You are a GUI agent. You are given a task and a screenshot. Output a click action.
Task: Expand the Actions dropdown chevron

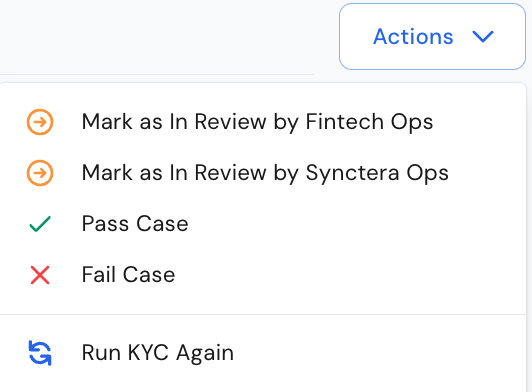[x=483, y=37]
